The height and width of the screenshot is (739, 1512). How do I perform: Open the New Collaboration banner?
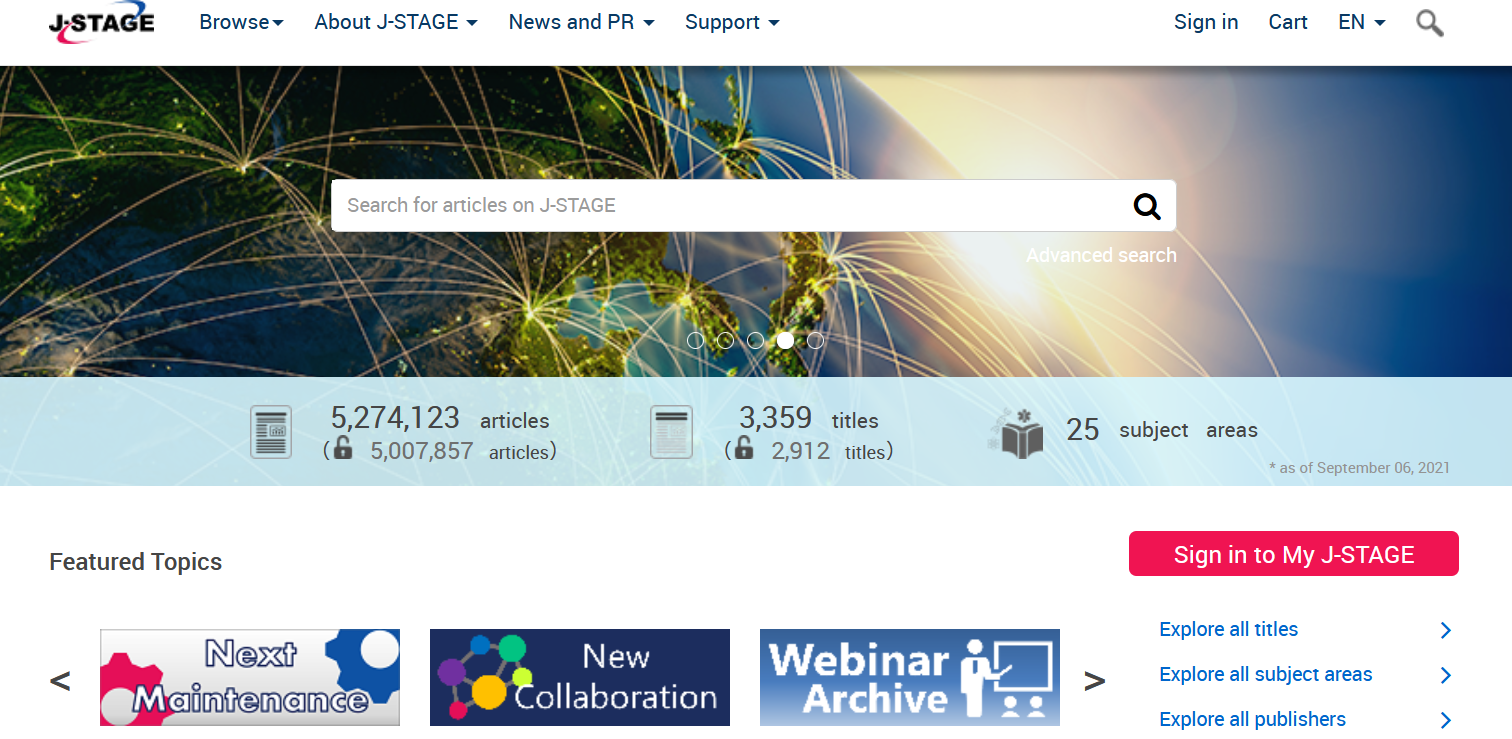580,677
